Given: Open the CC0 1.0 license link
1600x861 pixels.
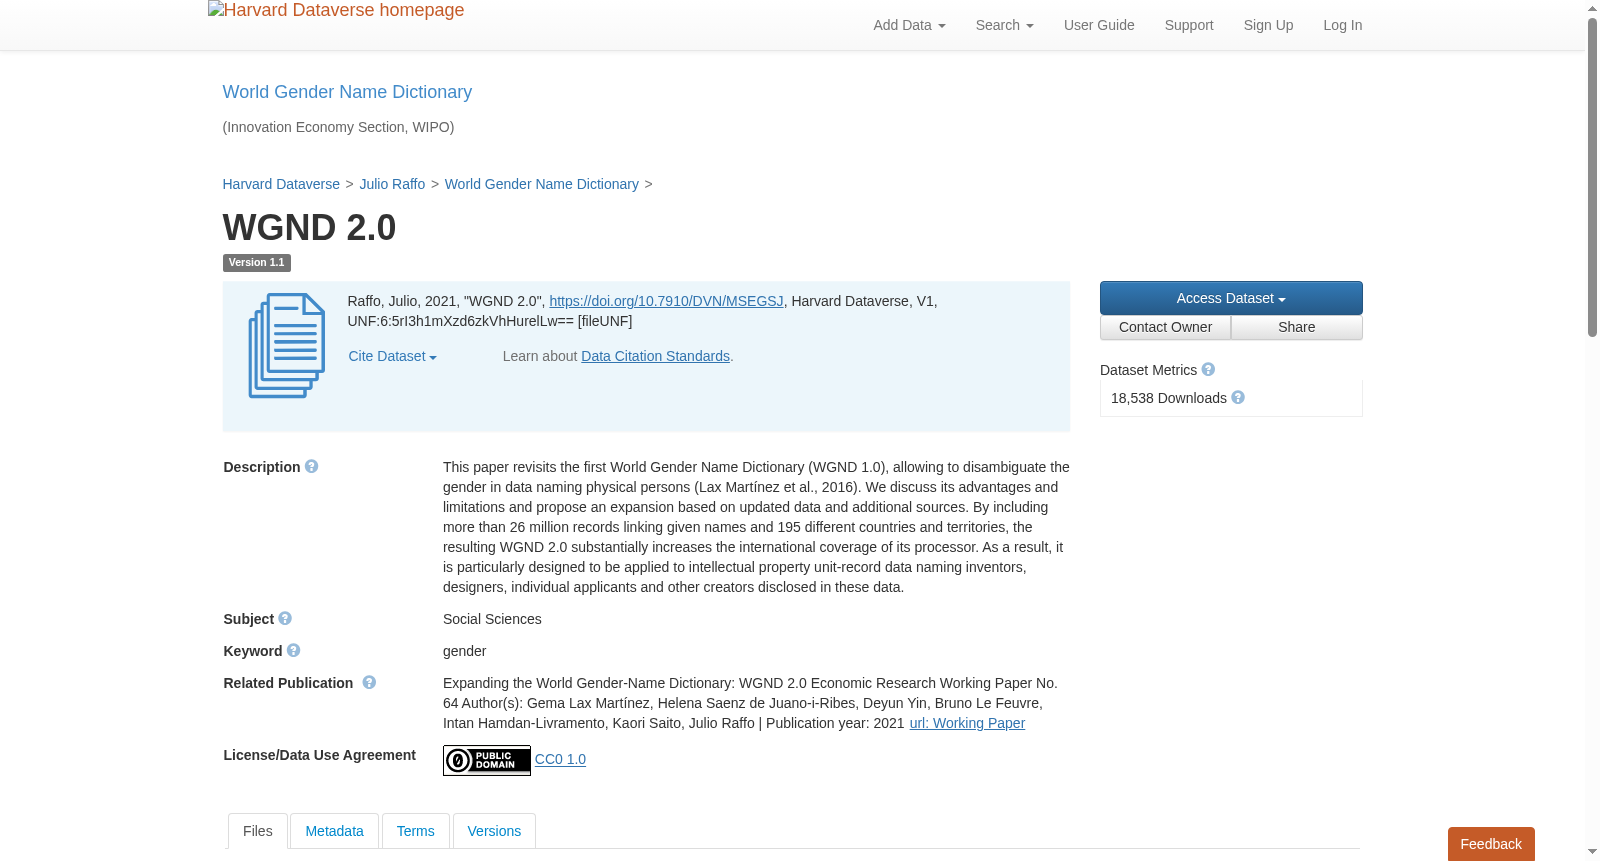Looking at the screenshot, I should tap(560, 759).
